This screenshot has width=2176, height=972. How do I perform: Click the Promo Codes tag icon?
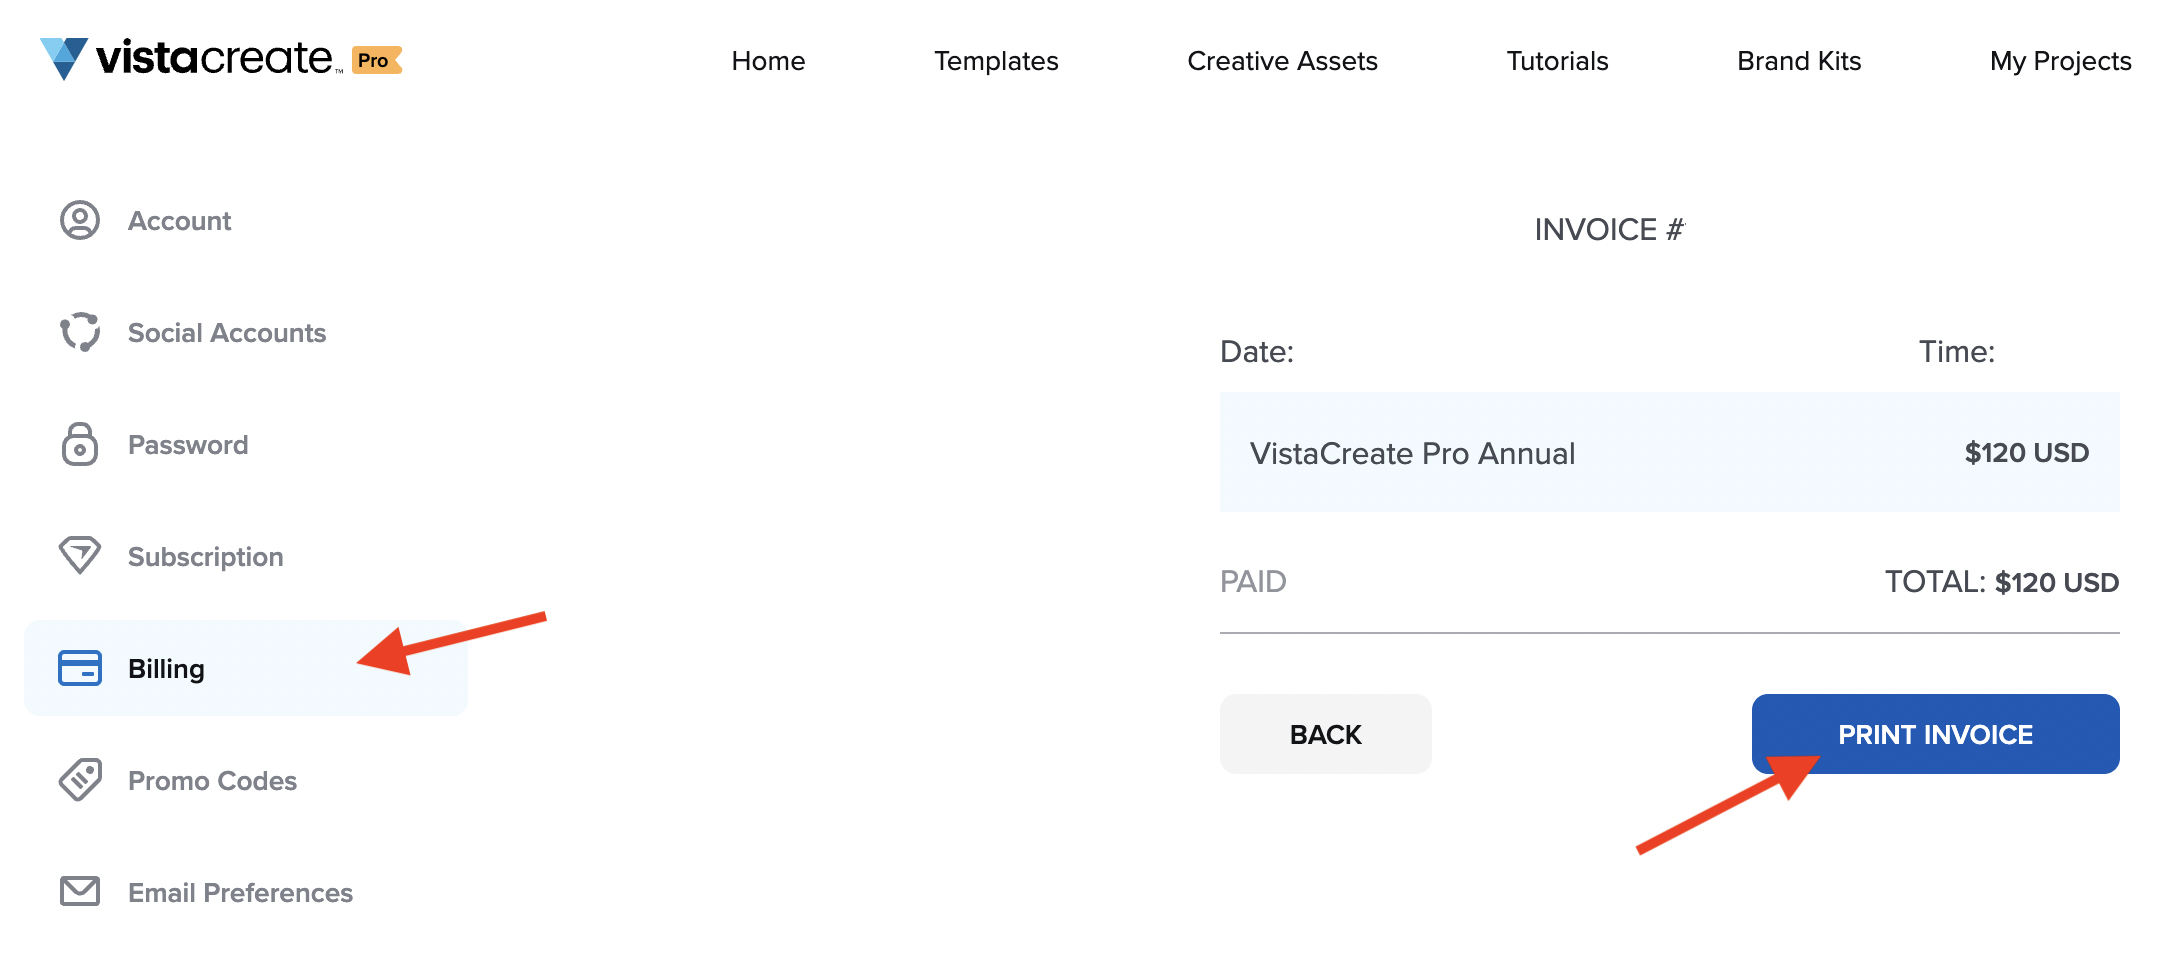[80, 780]
